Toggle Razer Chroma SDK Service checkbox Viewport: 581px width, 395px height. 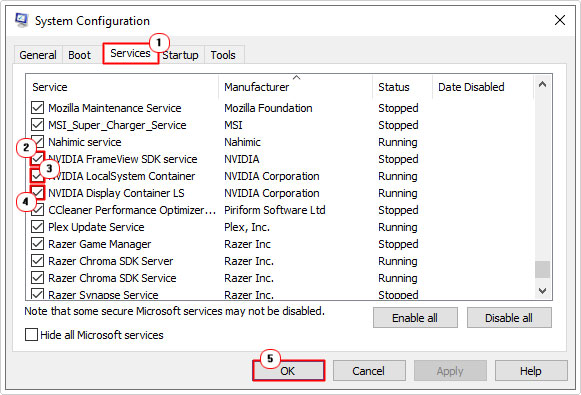pos(37,278)
